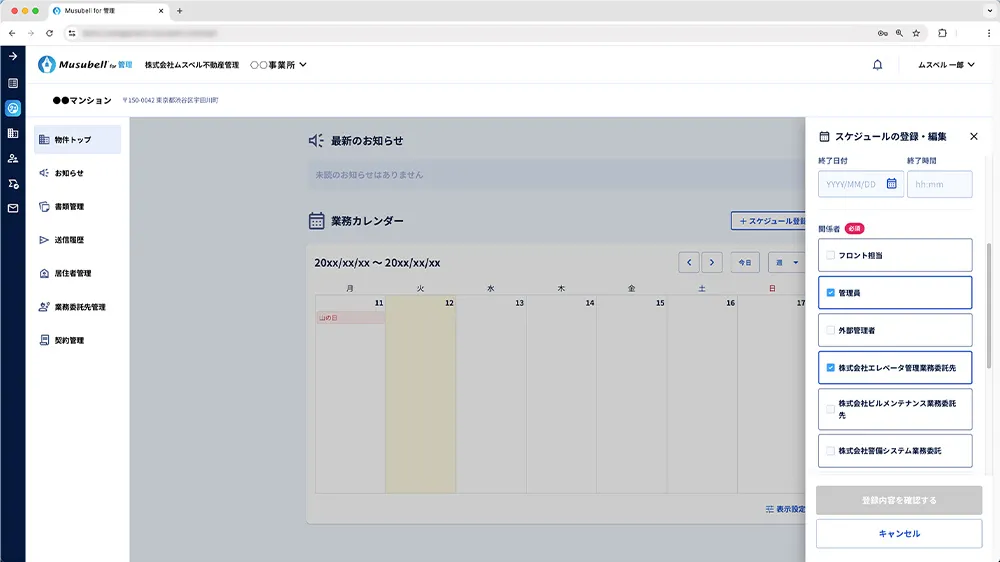1000x562 pixels.
Task: Open the 週 view dropdown
Action: tap(786, 263)
